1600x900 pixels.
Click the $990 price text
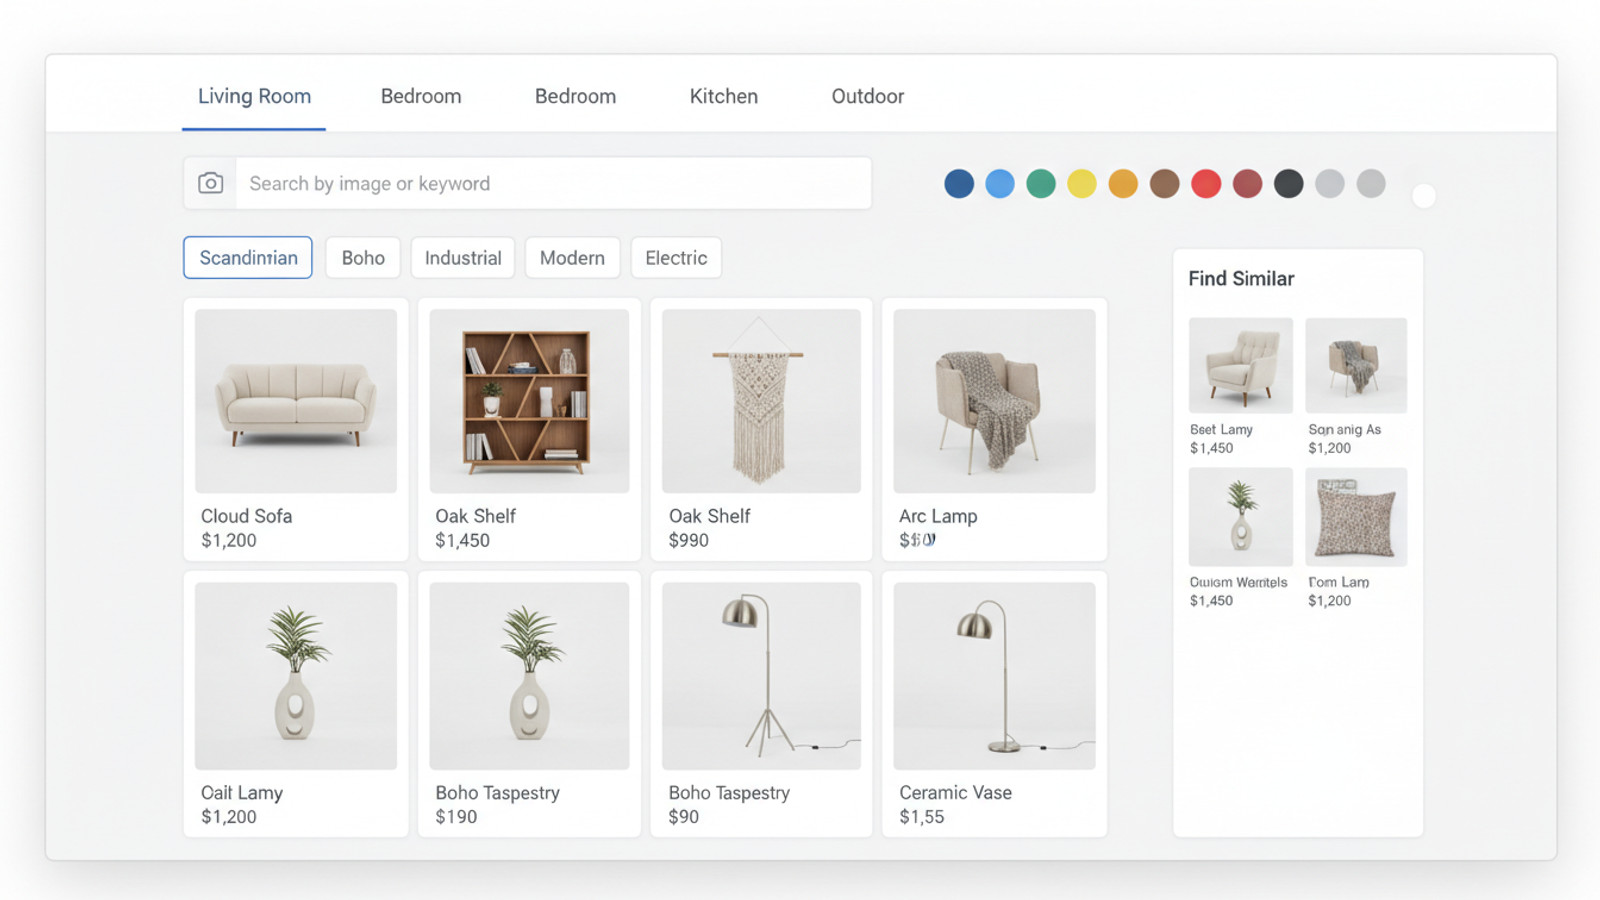click(x=688, y=540)
